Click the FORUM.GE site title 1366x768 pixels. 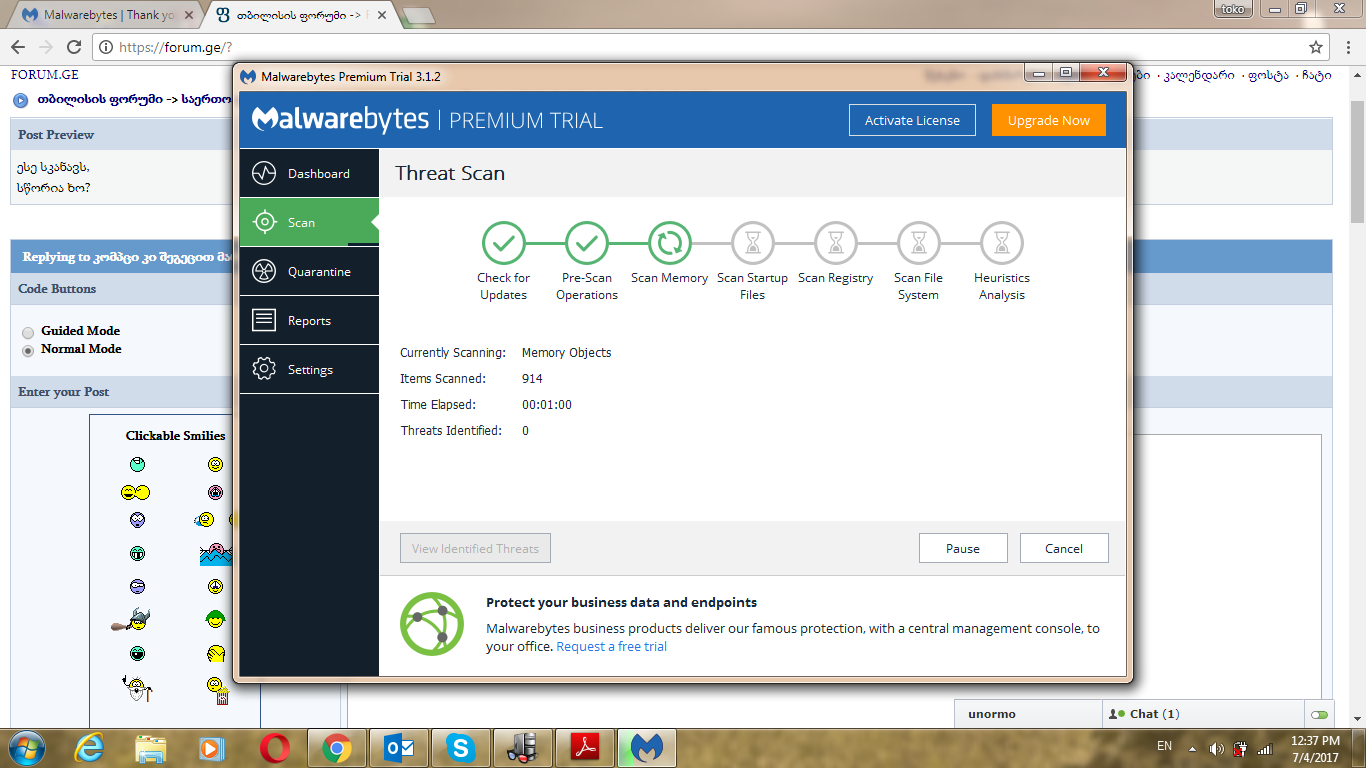(x=45, y=74)
